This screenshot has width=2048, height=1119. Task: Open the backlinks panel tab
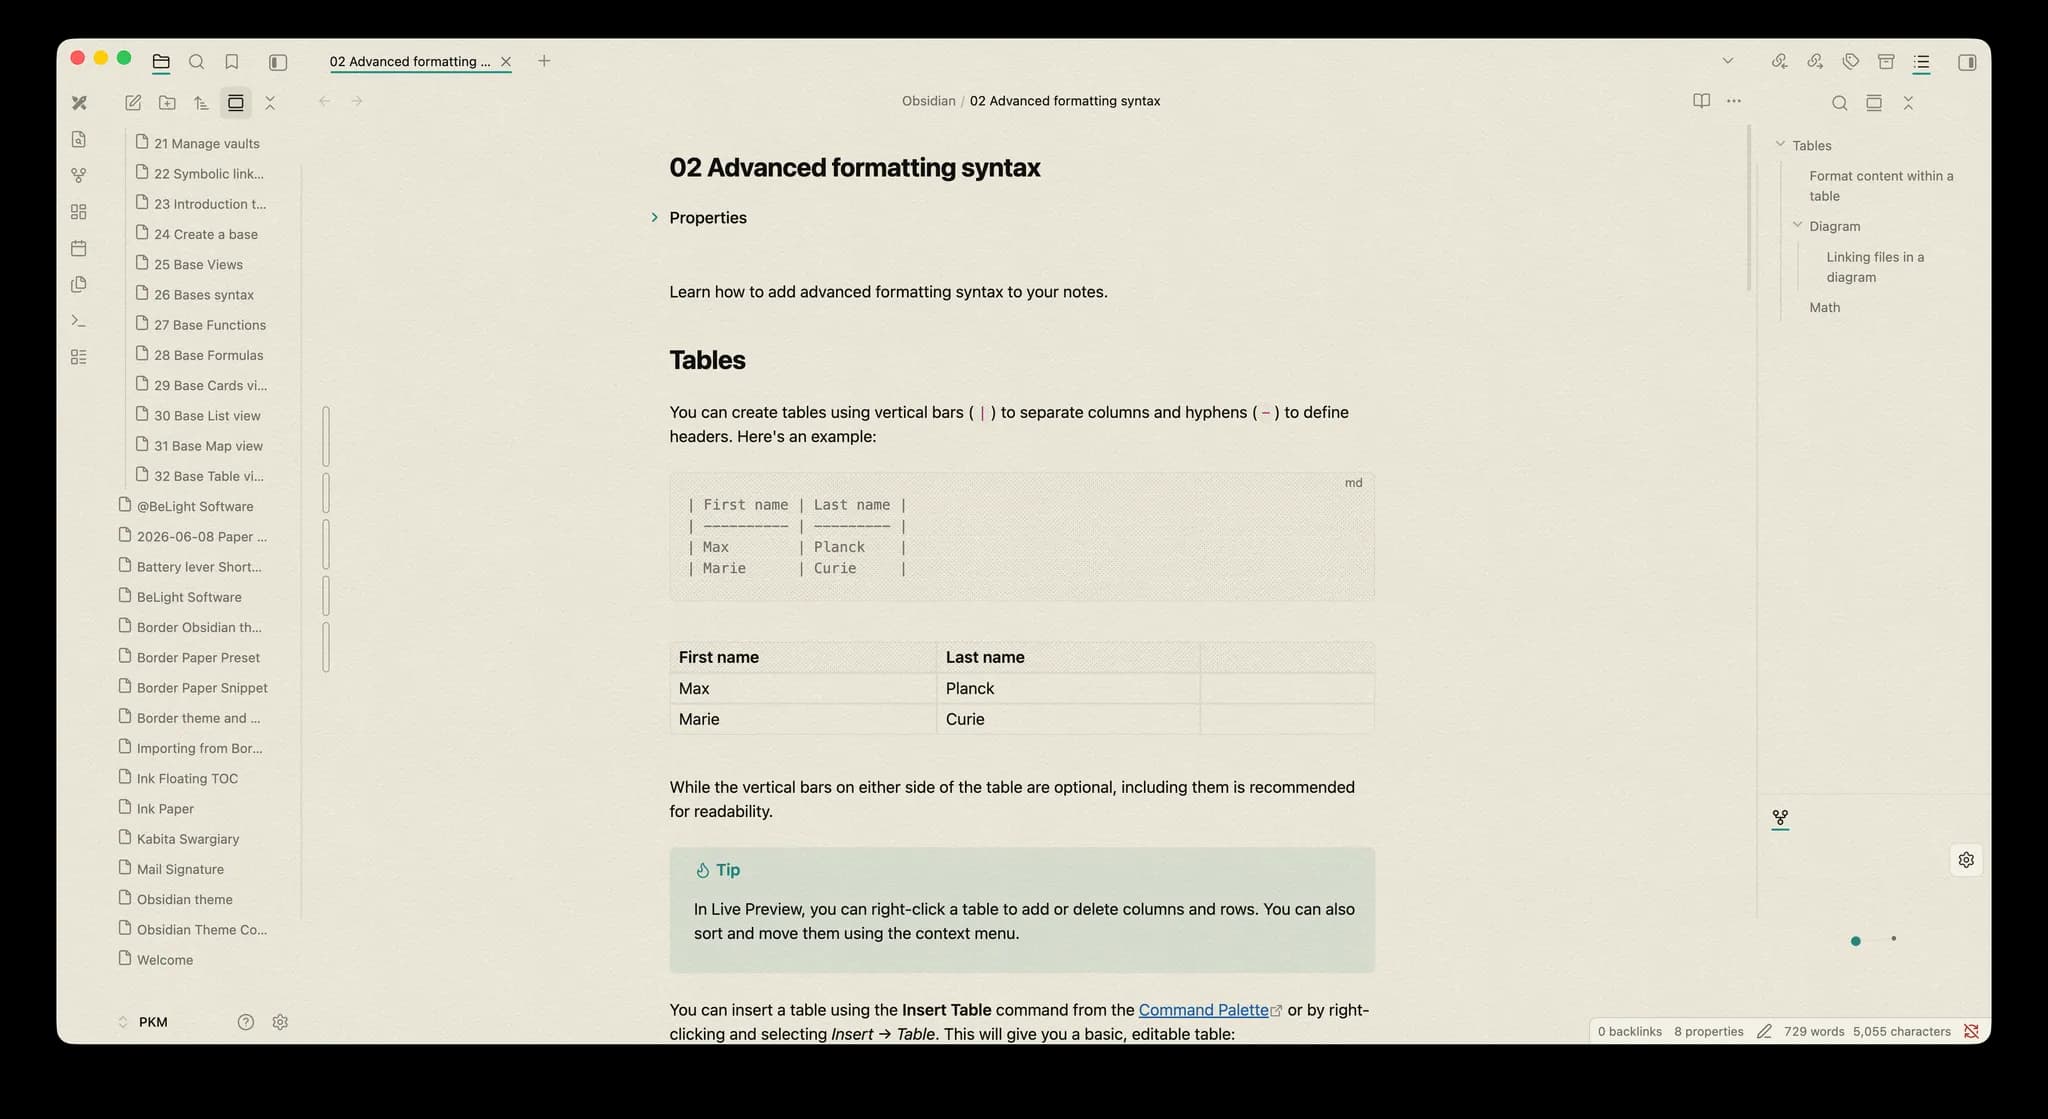1779,62
